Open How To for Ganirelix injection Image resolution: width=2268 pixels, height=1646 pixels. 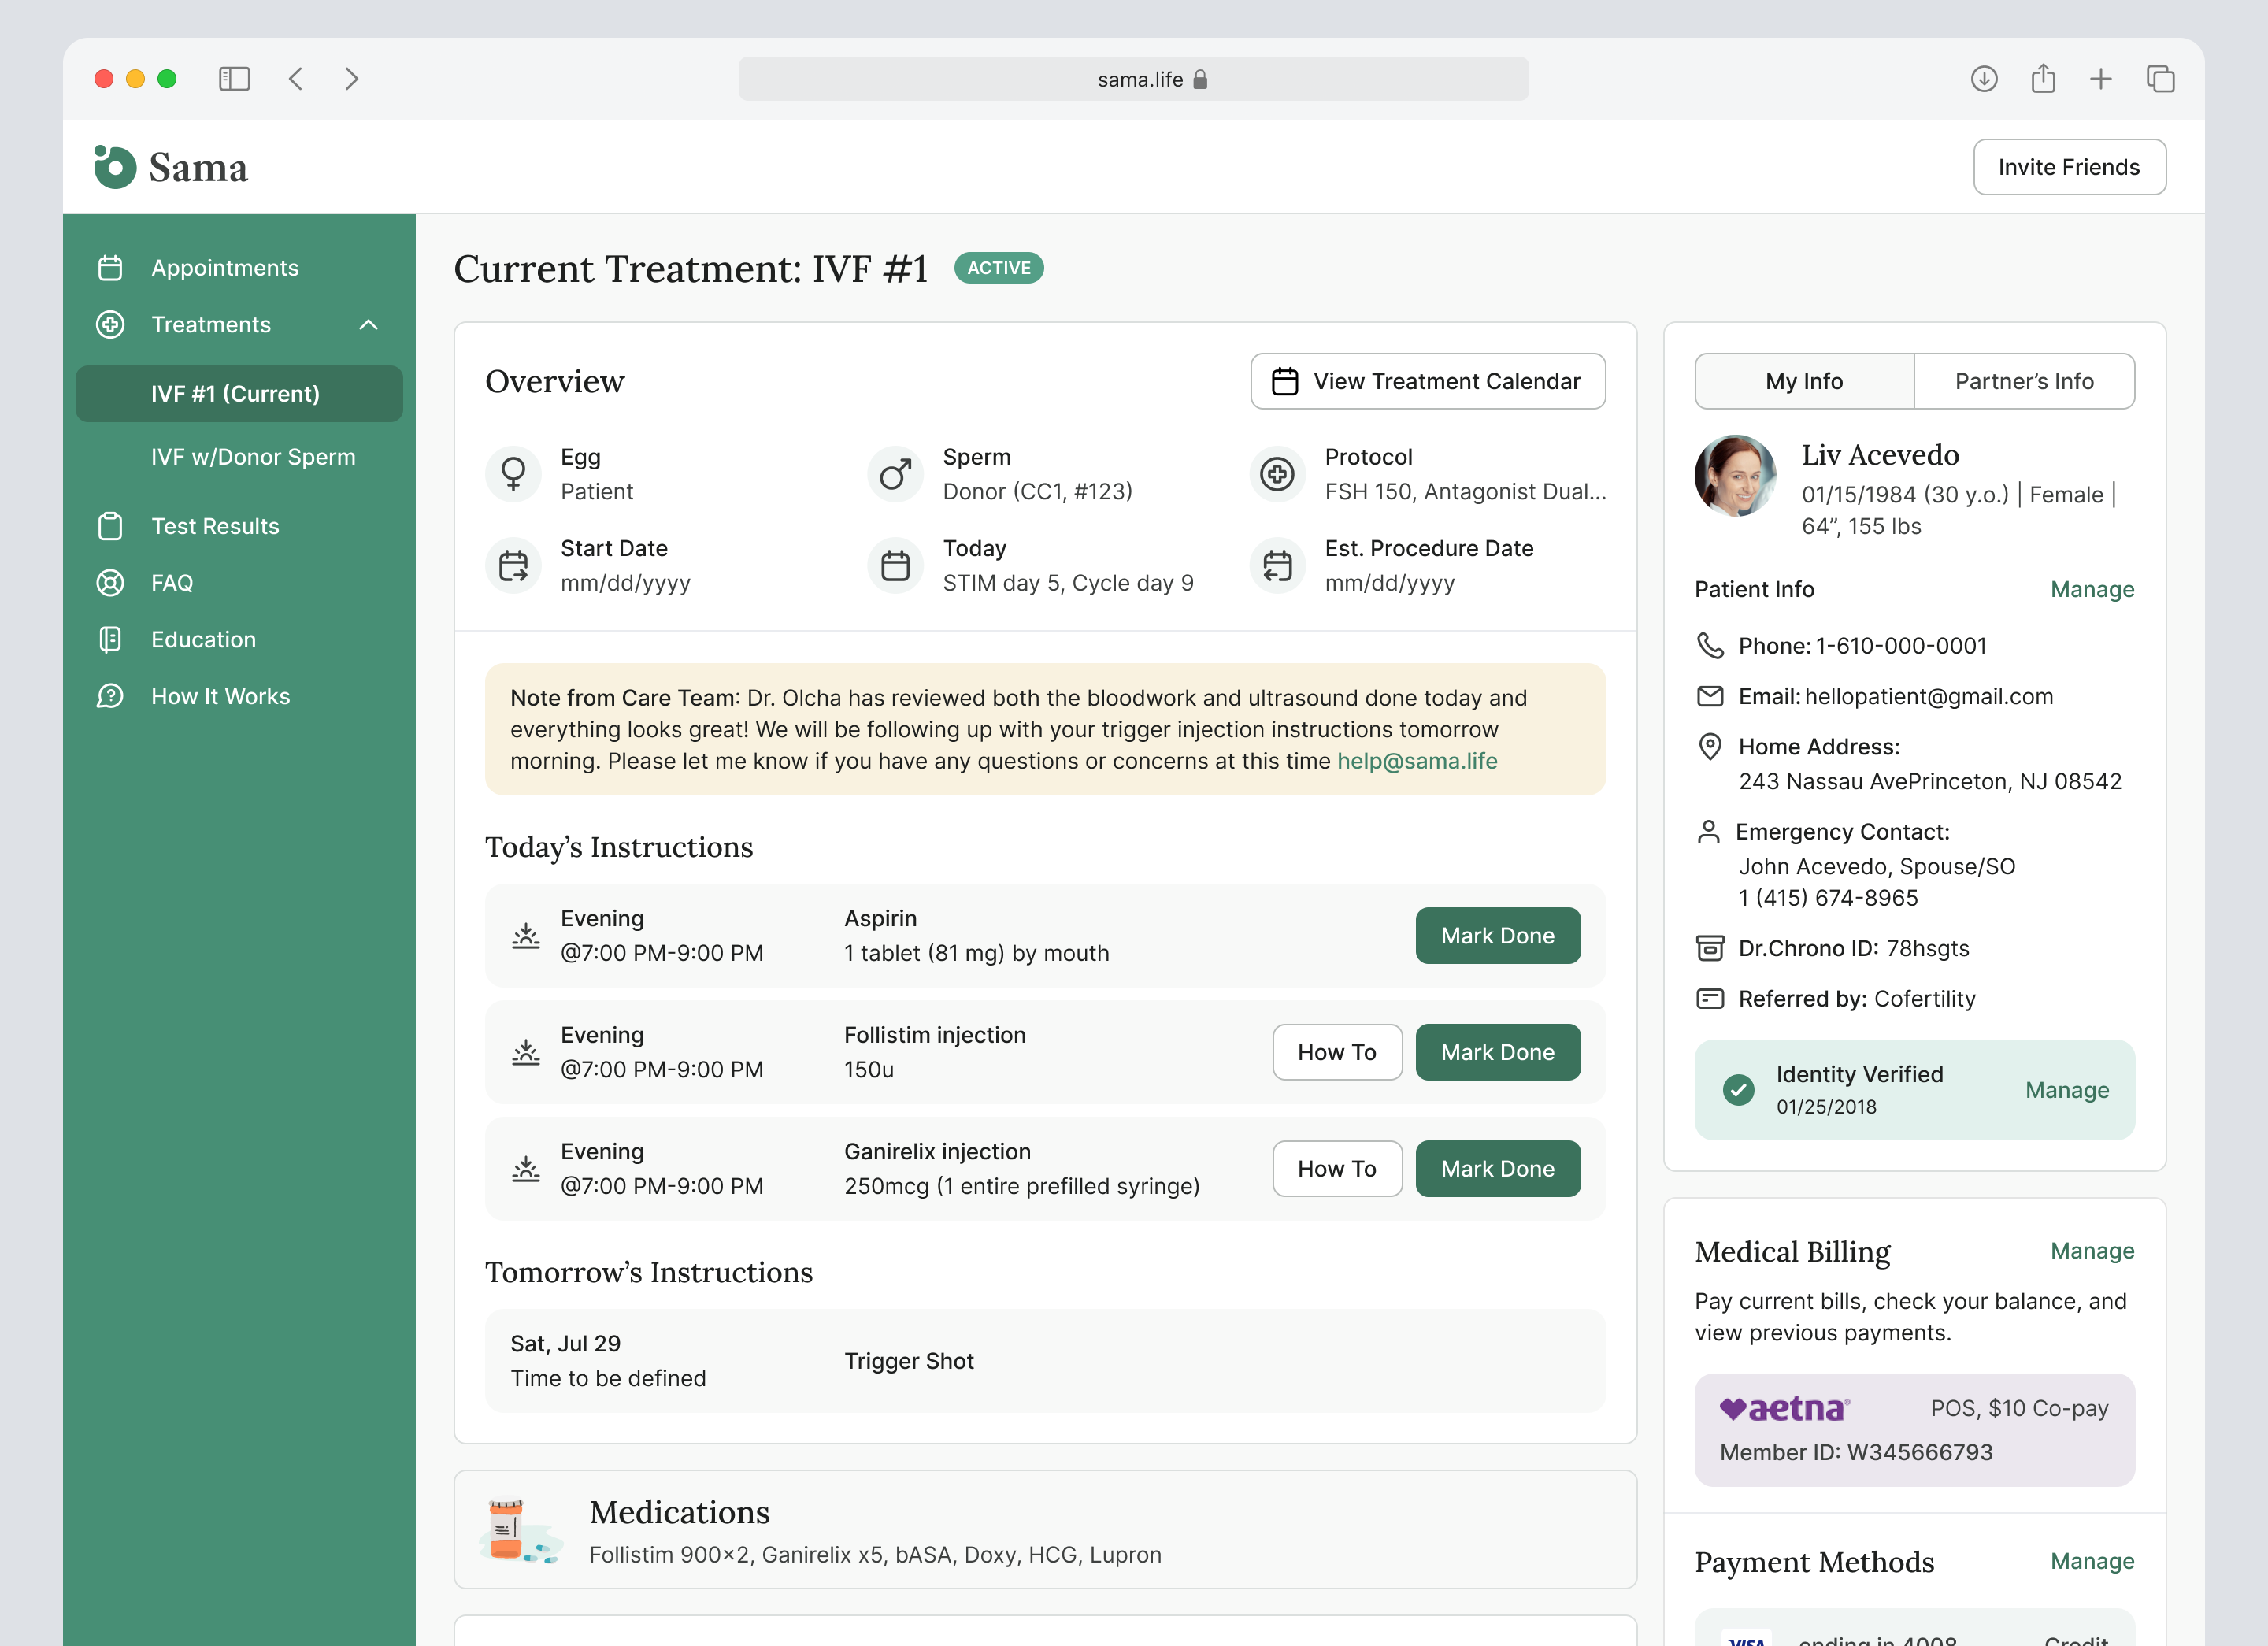pos(1337,1169)
